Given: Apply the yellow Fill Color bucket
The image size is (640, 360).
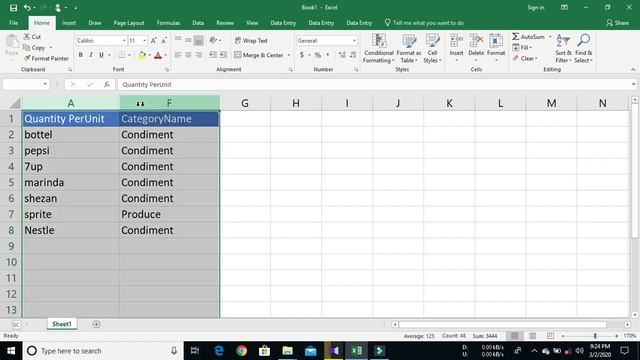Looking at the screenshot, I should pos(142,55).
